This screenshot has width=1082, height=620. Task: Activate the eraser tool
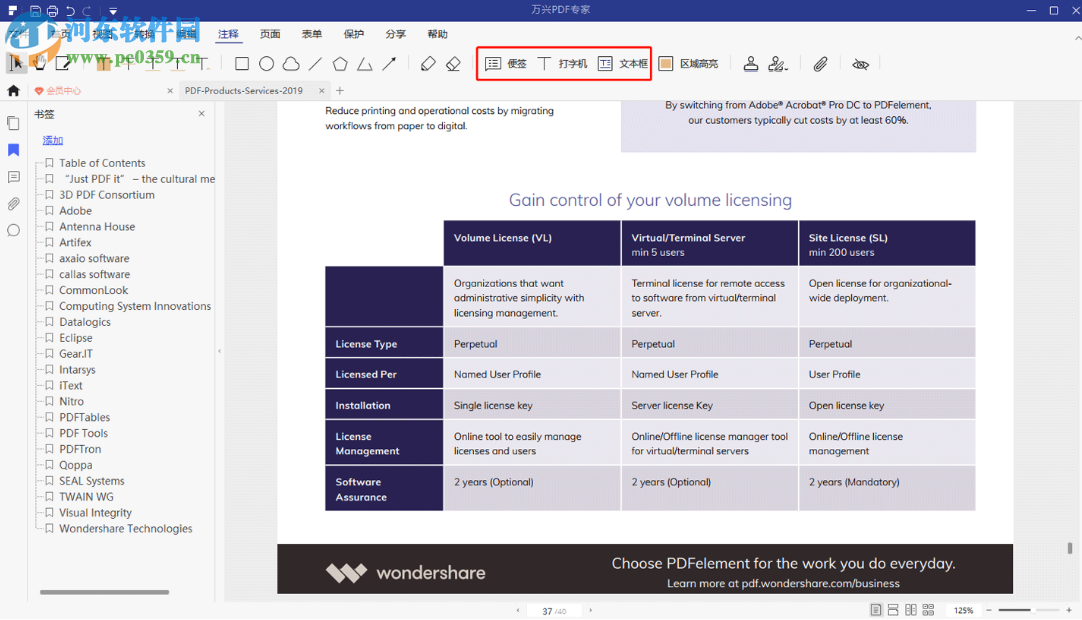point(453,64)
